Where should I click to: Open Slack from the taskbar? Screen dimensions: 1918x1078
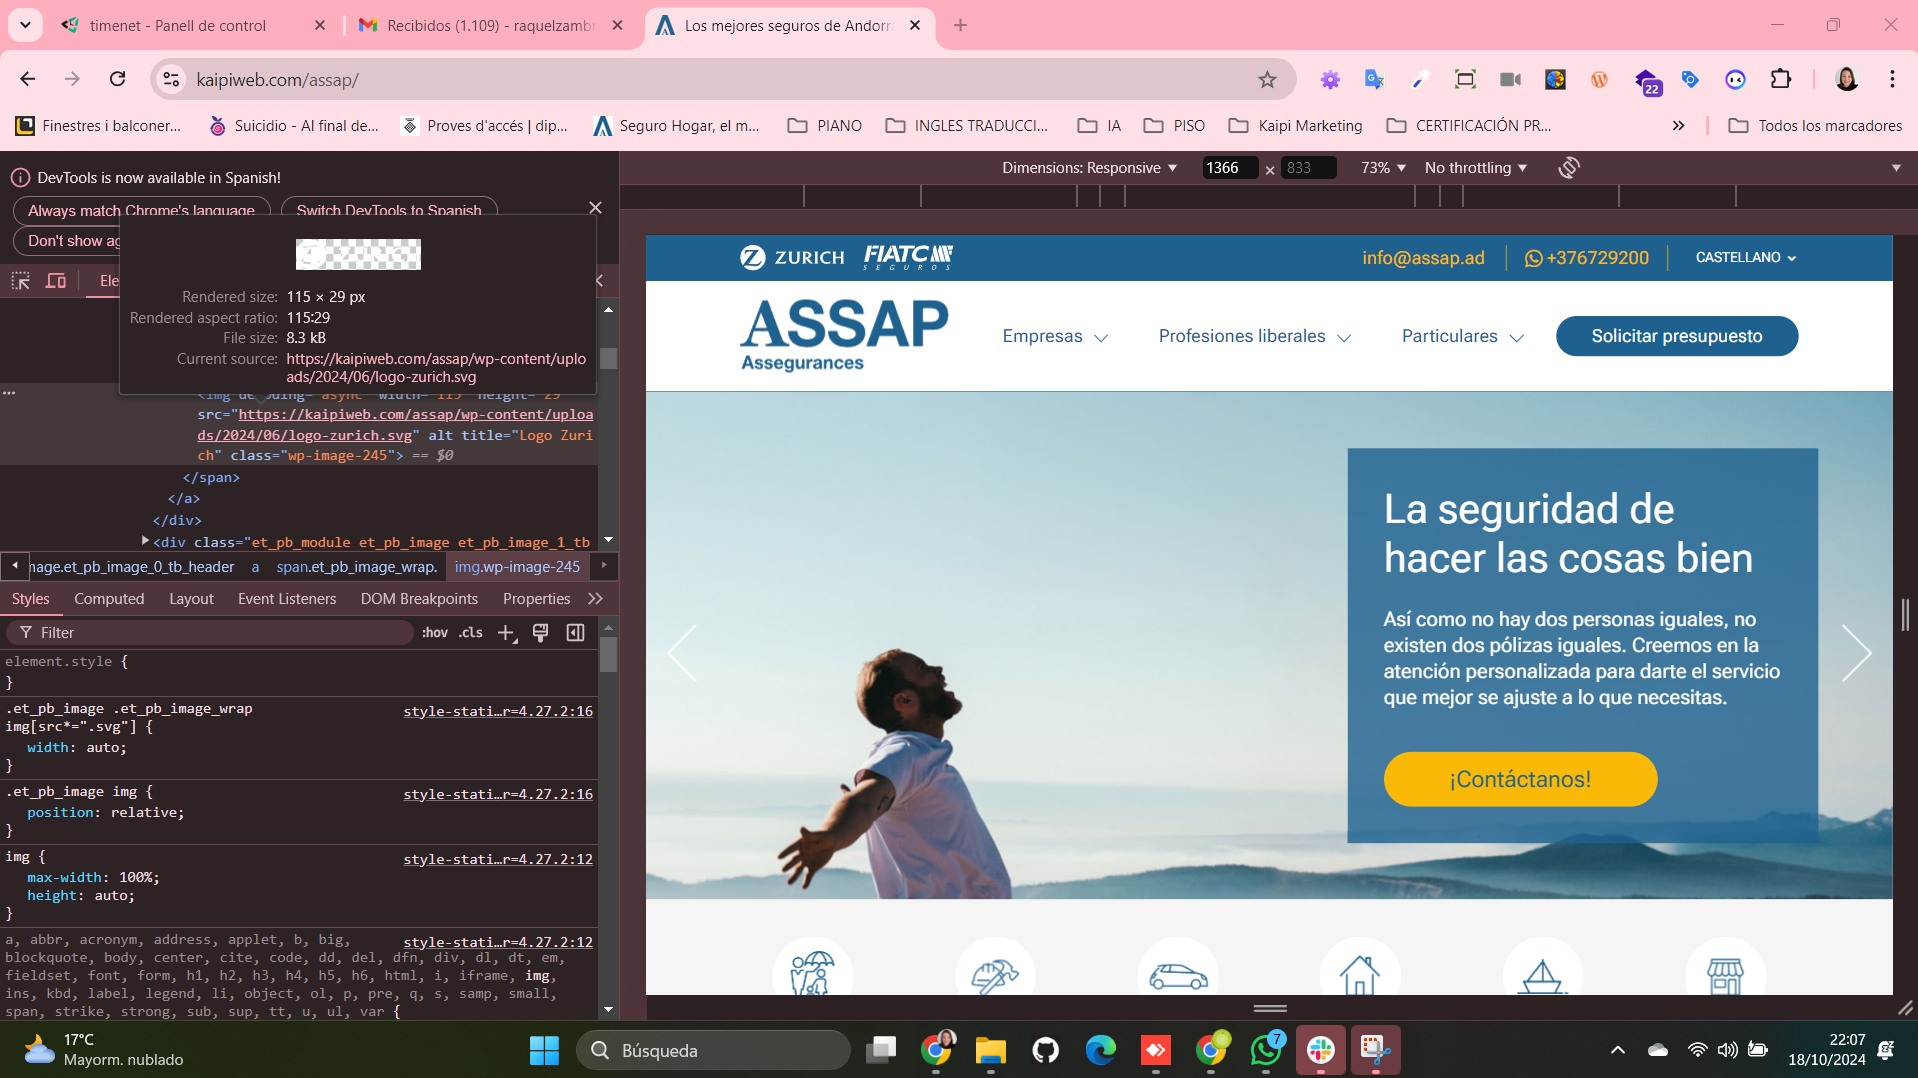coord(1321,1050)
